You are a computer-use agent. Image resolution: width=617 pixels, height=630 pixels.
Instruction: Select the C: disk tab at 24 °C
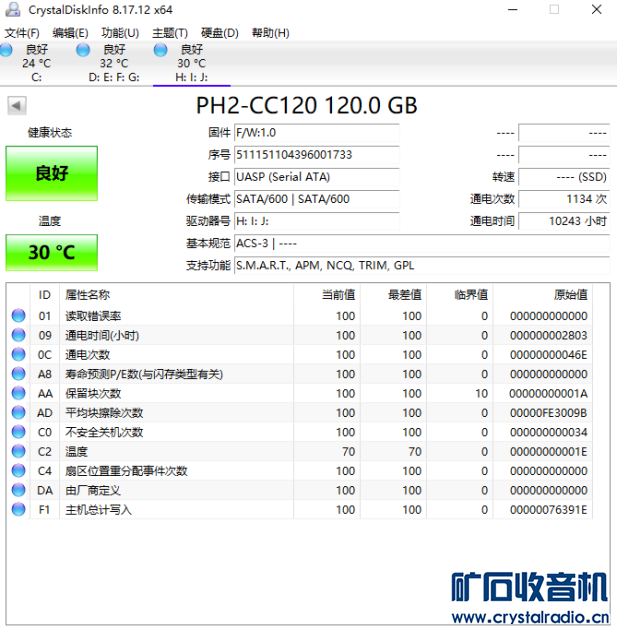click(x=37, y=63)
